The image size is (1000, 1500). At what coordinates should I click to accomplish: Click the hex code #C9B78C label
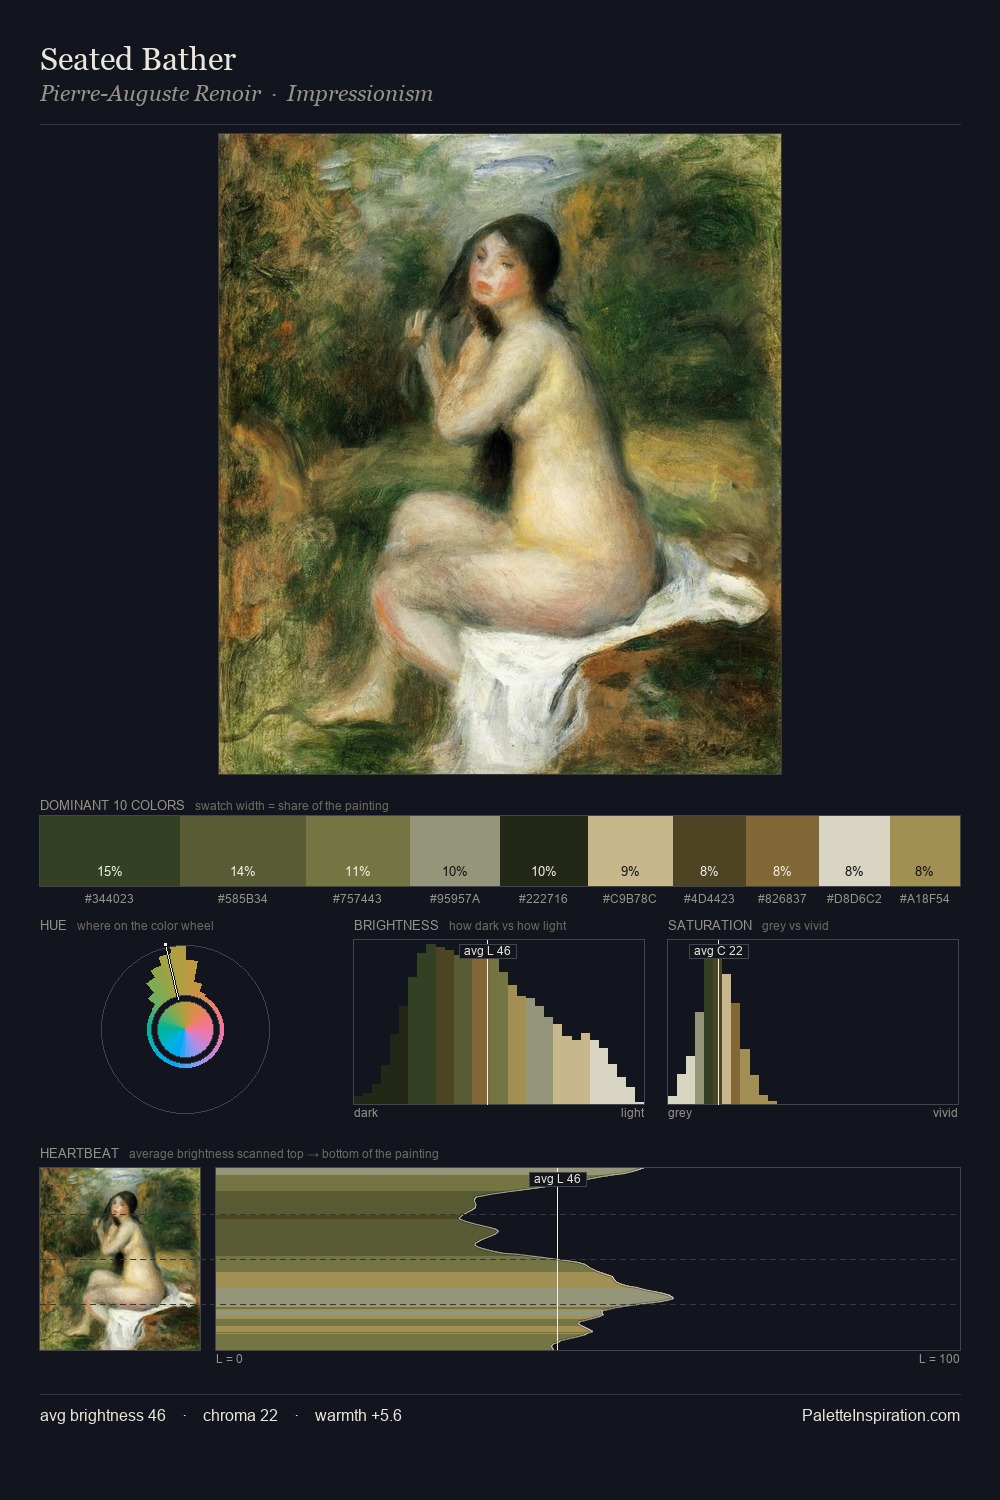tap(630, 899)
